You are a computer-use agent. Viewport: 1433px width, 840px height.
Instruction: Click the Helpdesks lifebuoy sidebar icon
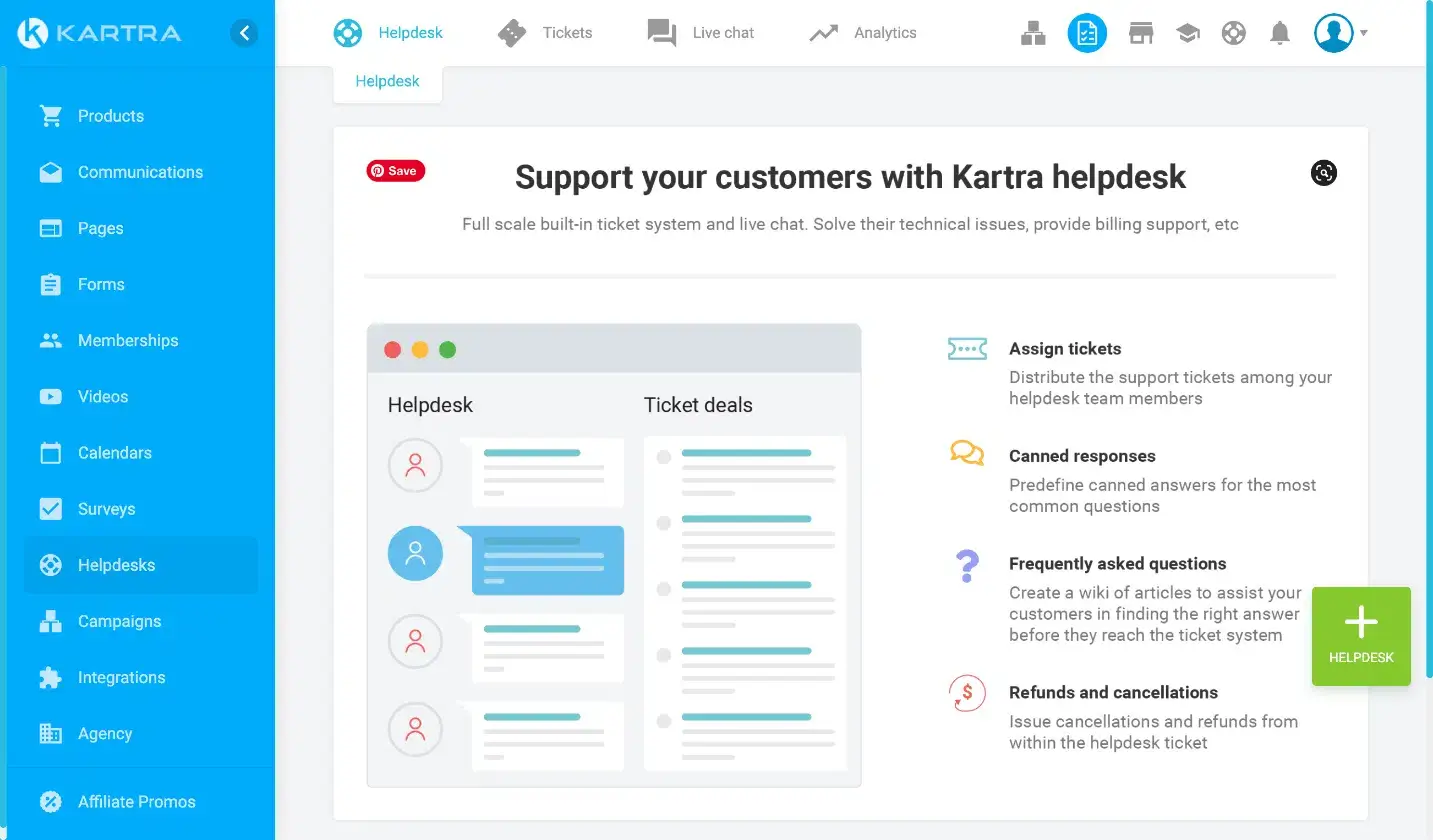(50, 565)
